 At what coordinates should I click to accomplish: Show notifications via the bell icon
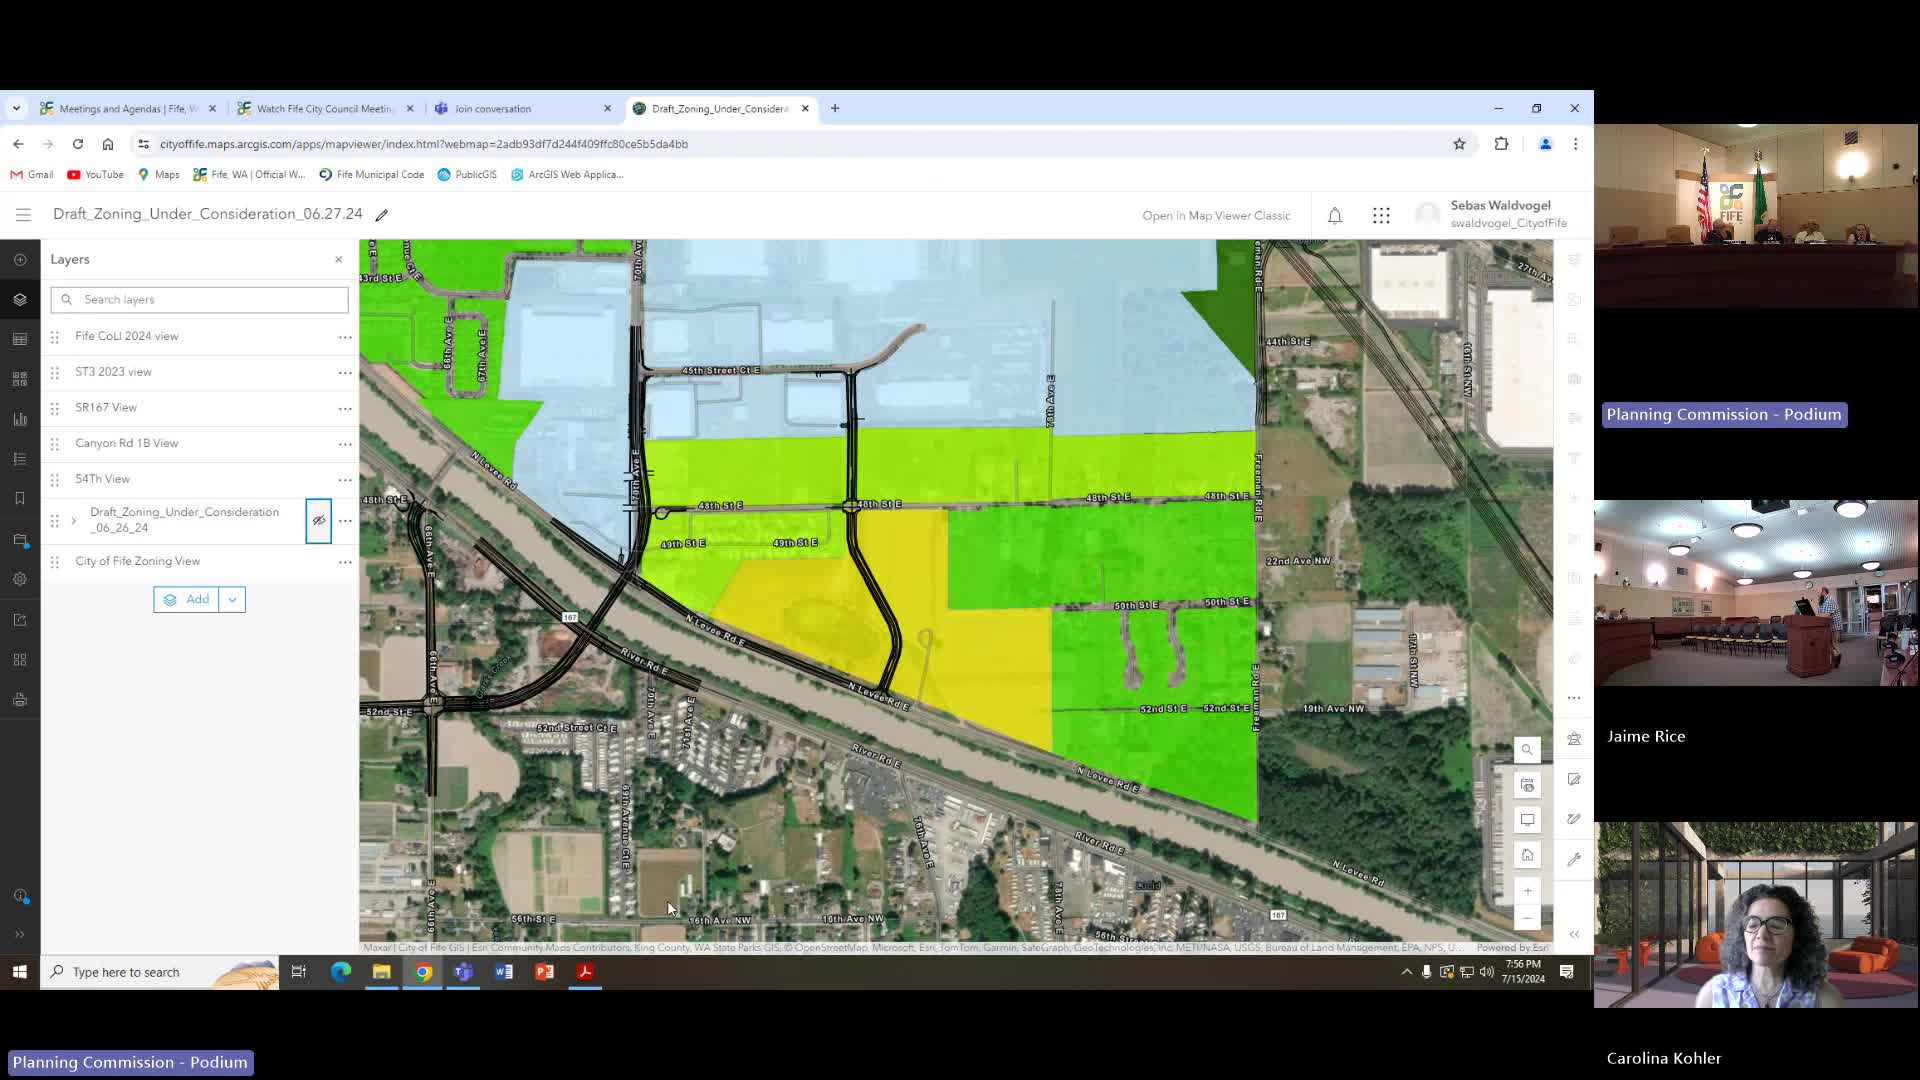click(1334, 215)
